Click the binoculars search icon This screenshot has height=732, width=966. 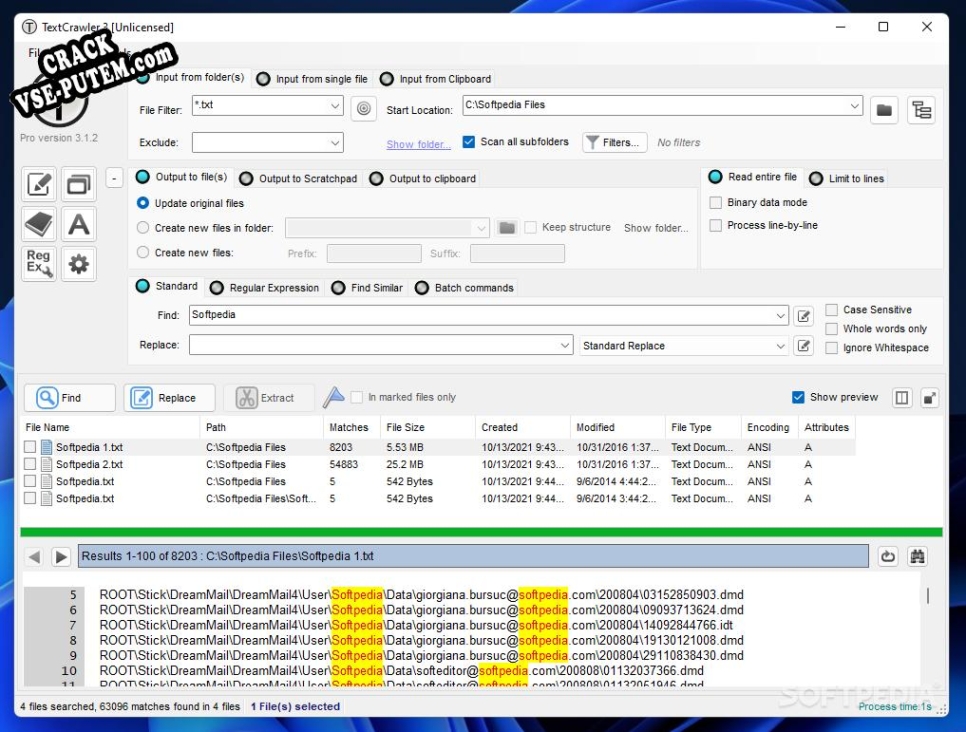point(917,556)
